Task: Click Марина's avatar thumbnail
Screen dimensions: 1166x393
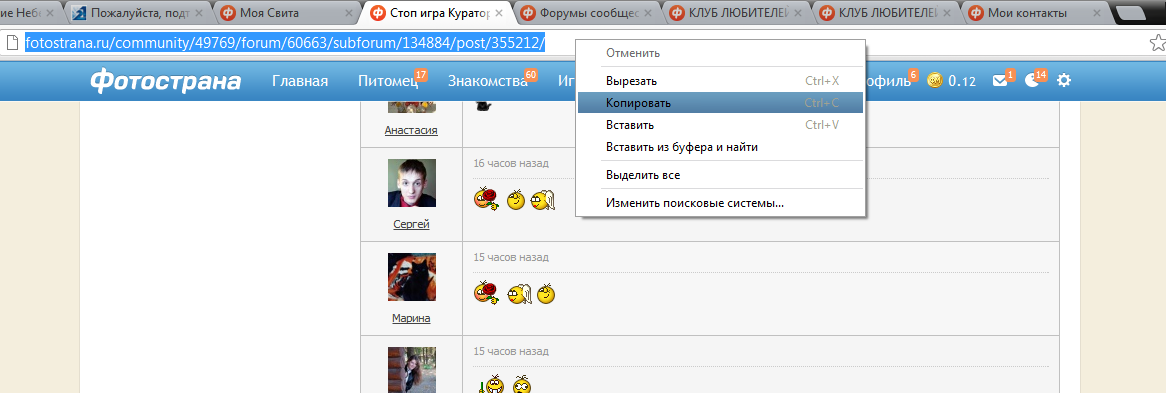Action: (412, 277)
